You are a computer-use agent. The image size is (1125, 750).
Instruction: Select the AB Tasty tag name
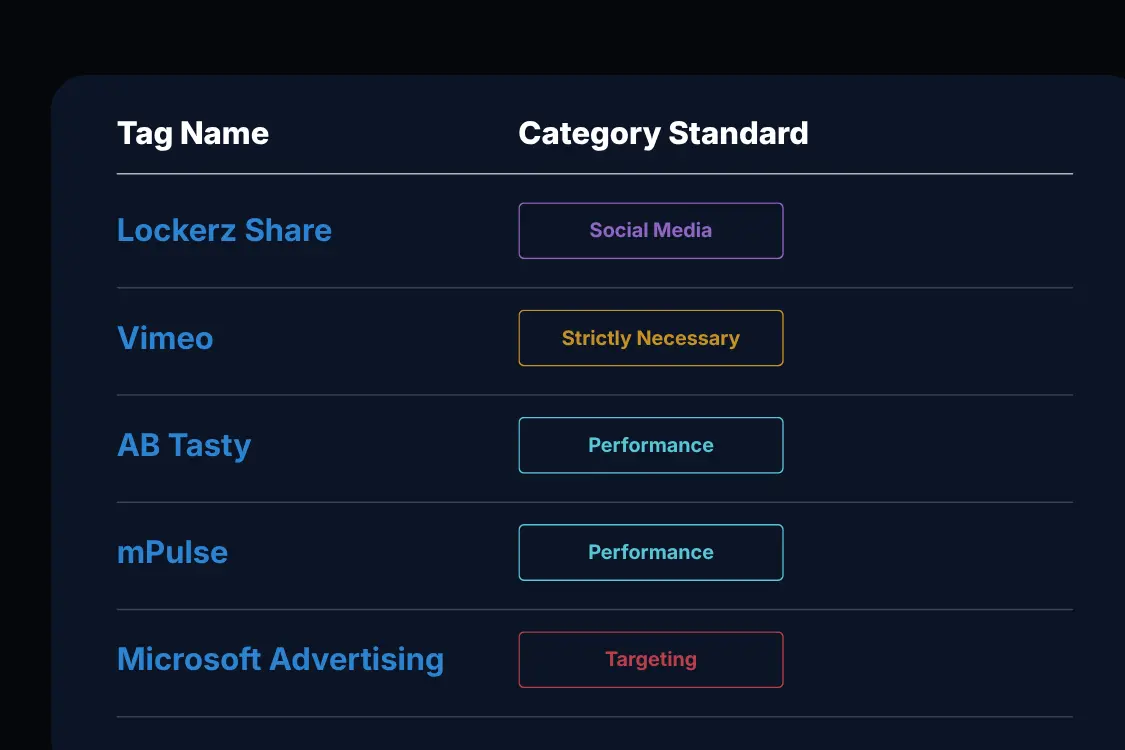pos(184,446)
